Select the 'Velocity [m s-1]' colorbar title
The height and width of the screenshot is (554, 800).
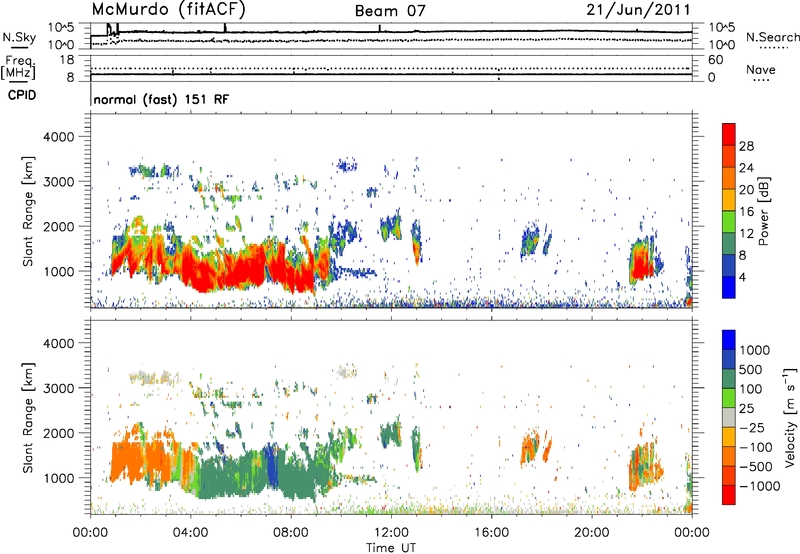point(790,417)
